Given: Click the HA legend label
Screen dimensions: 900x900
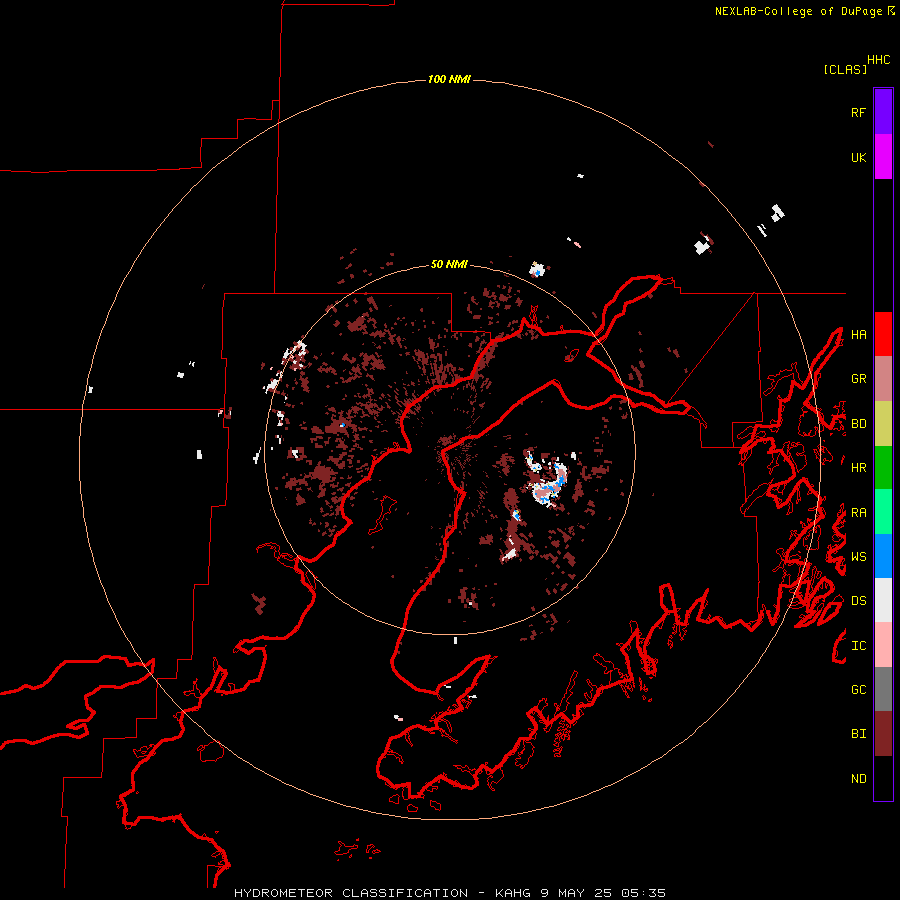Looking at the screenshot, I should pyautogui.click(x=858, y=334).
